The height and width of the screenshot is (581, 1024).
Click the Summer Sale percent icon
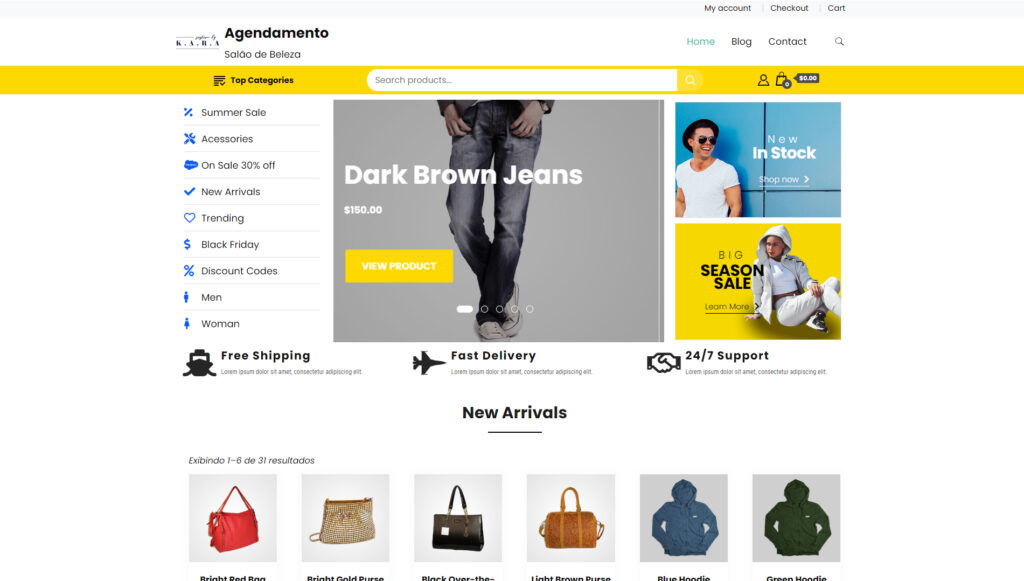point(189,112)
